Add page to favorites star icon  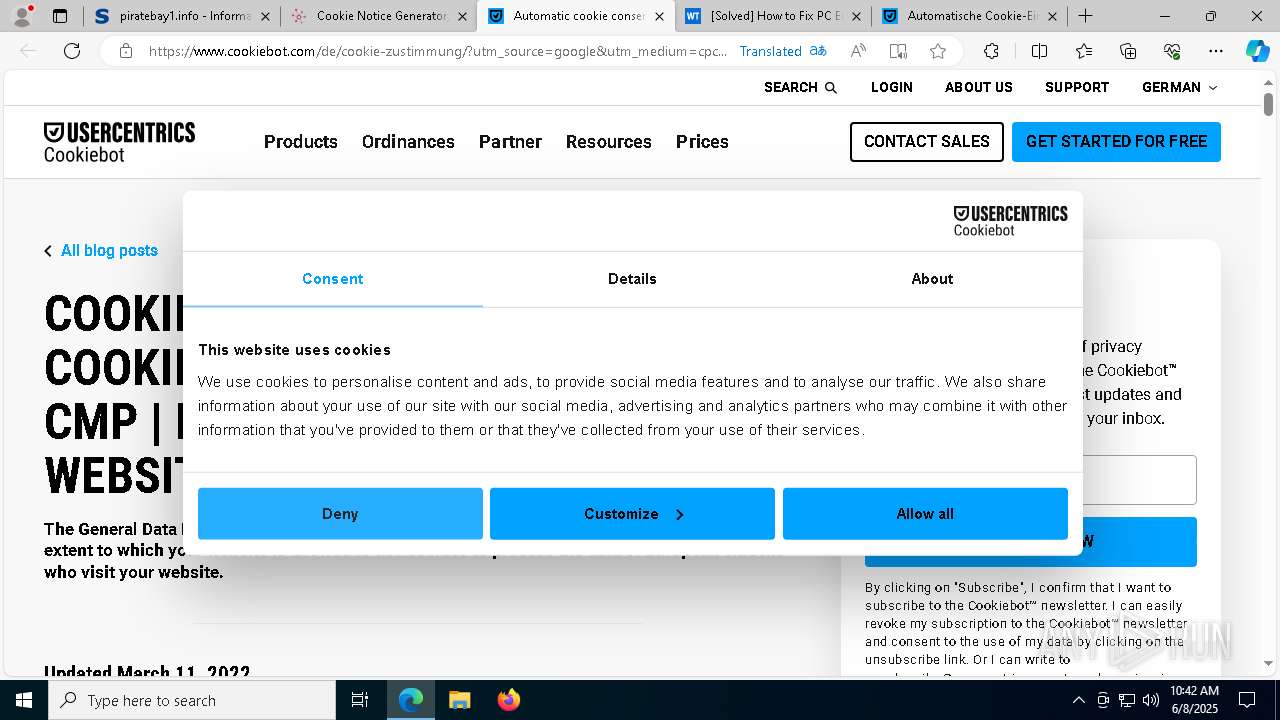pyautogui.click(x=938, y=51)
